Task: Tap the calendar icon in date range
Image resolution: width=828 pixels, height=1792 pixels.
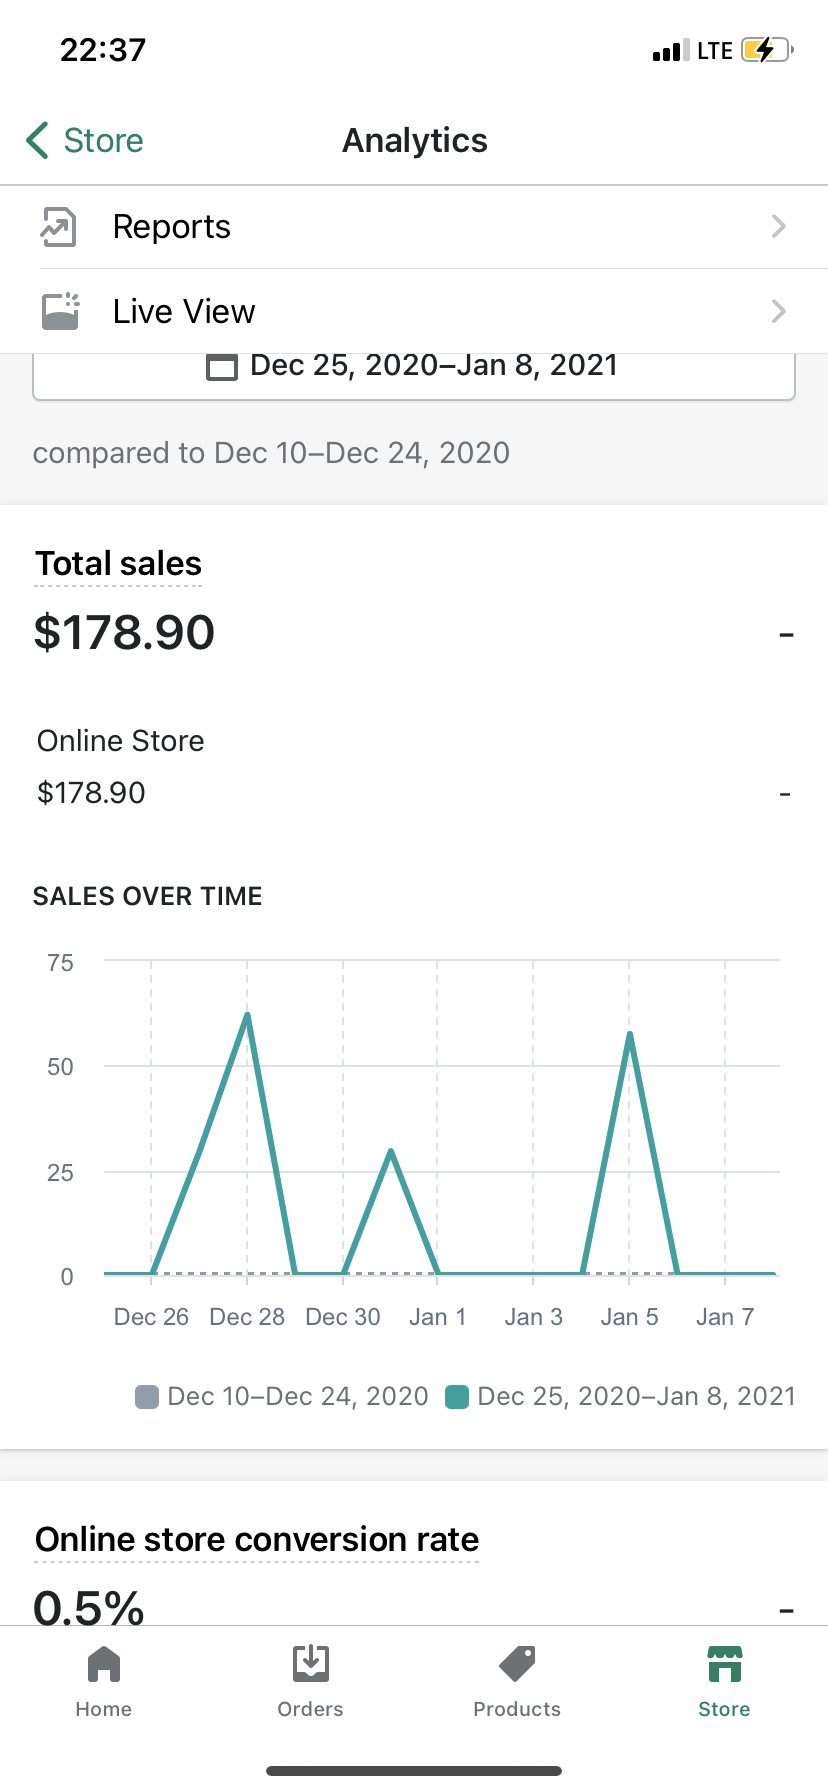Action: [221, 367]
